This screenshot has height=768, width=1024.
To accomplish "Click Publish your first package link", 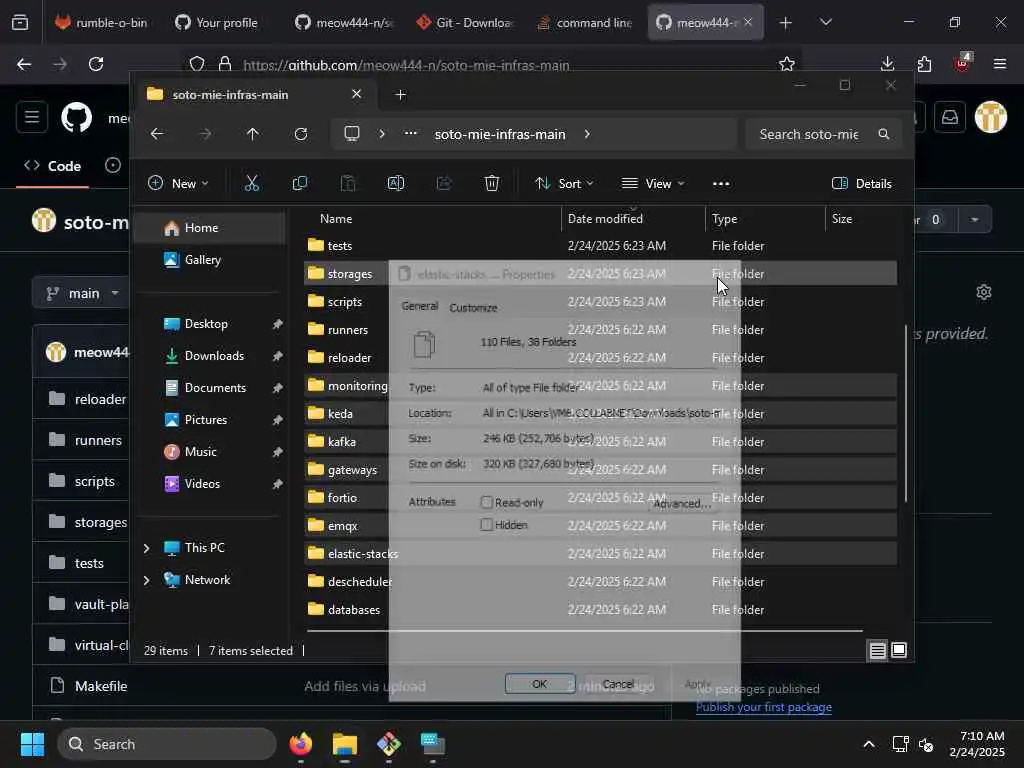I will [763, 707].
